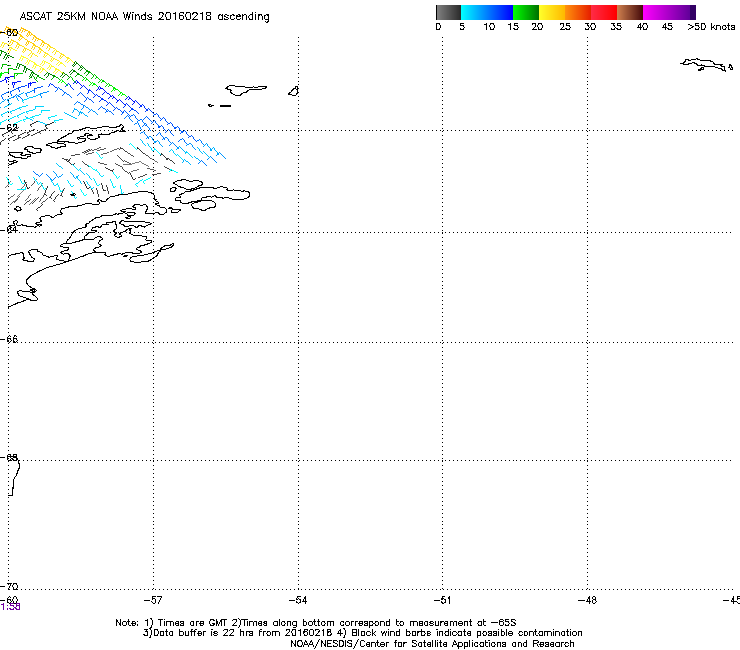Select the red 30–35 knots color segment
This screenshot has width=740, height=650.
pos(604,12)
